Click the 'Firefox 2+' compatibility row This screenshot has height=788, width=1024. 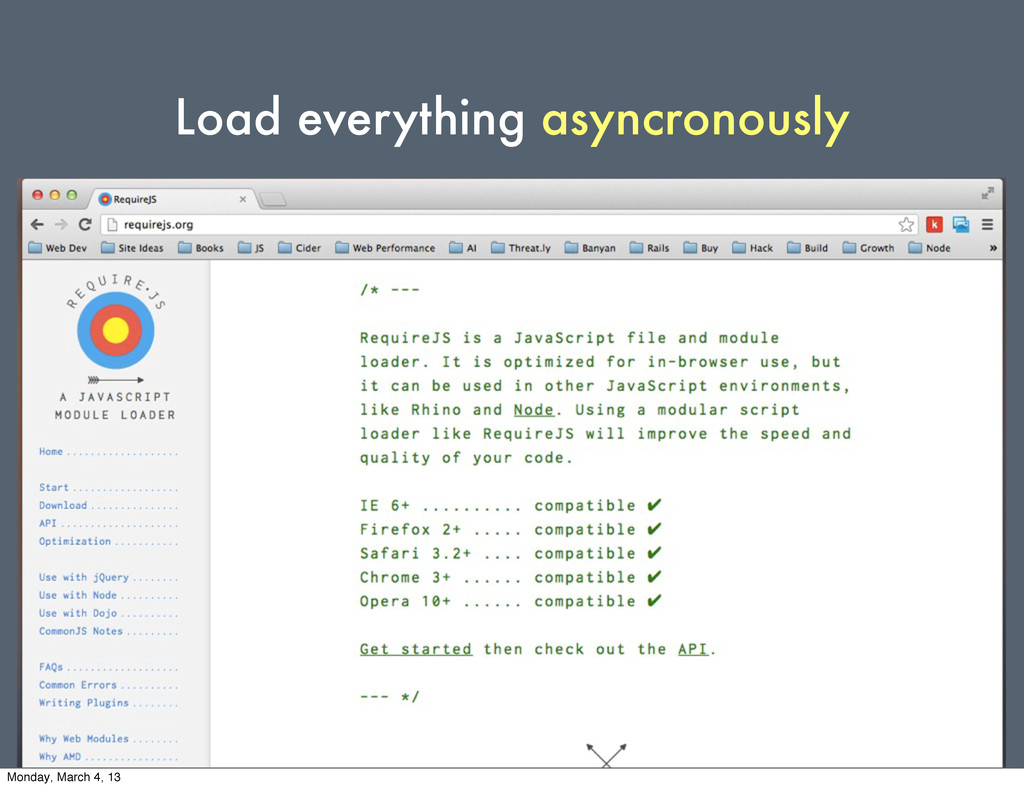coord(511,529)
